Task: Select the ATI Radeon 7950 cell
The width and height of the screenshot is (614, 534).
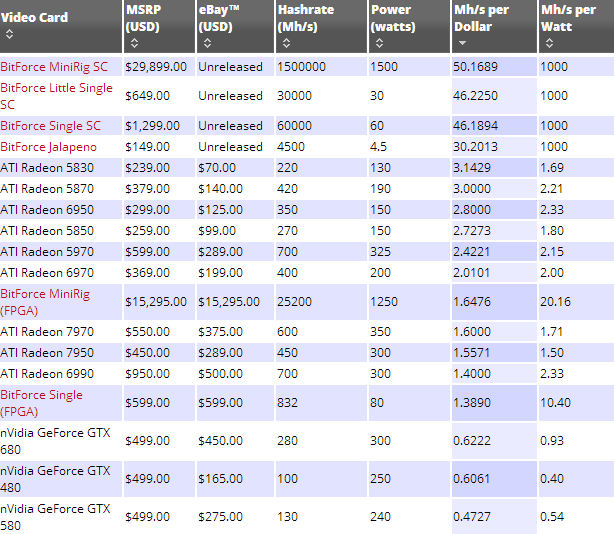Action: [61, 353]
